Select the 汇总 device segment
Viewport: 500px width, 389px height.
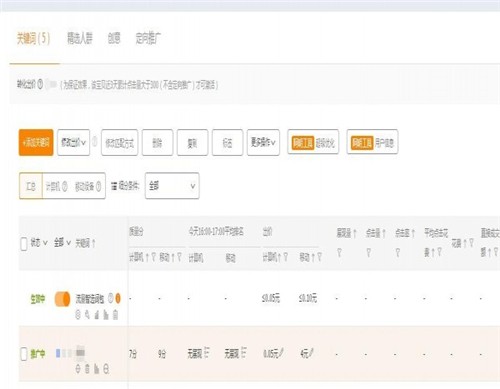point(31,186)
